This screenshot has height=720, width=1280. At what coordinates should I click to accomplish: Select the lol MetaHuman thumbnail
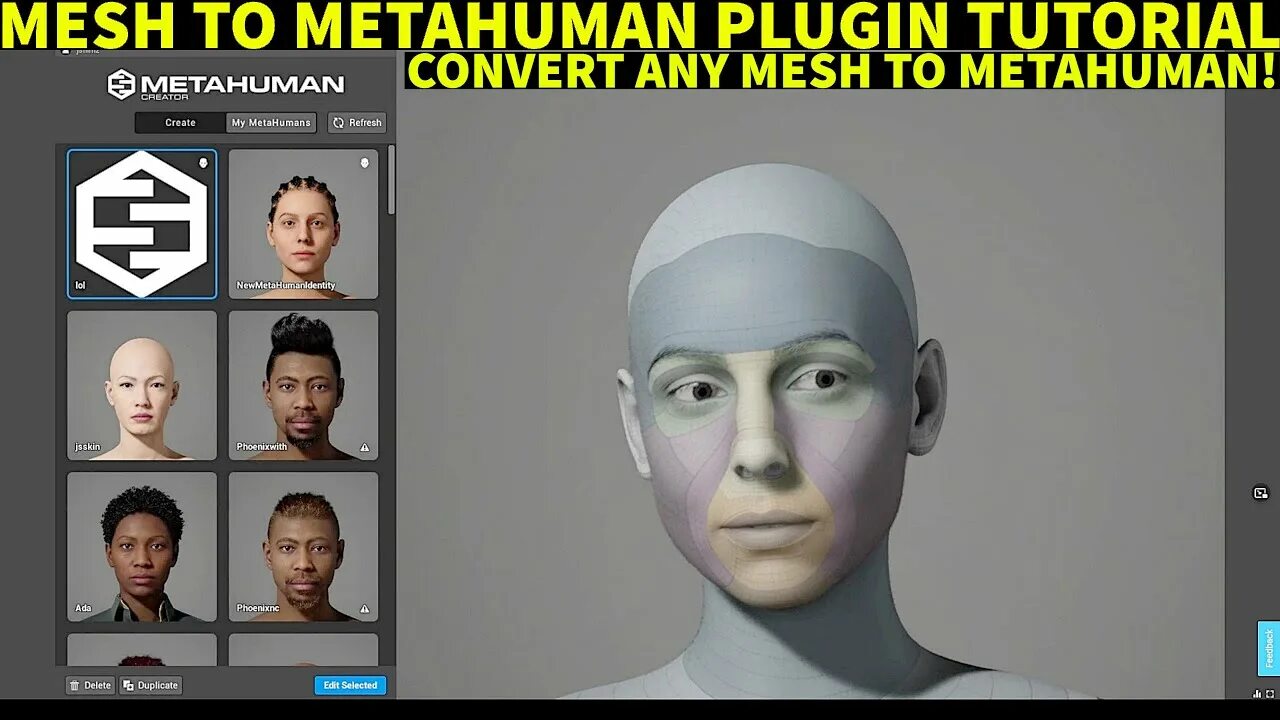click(x=142, y=224)
